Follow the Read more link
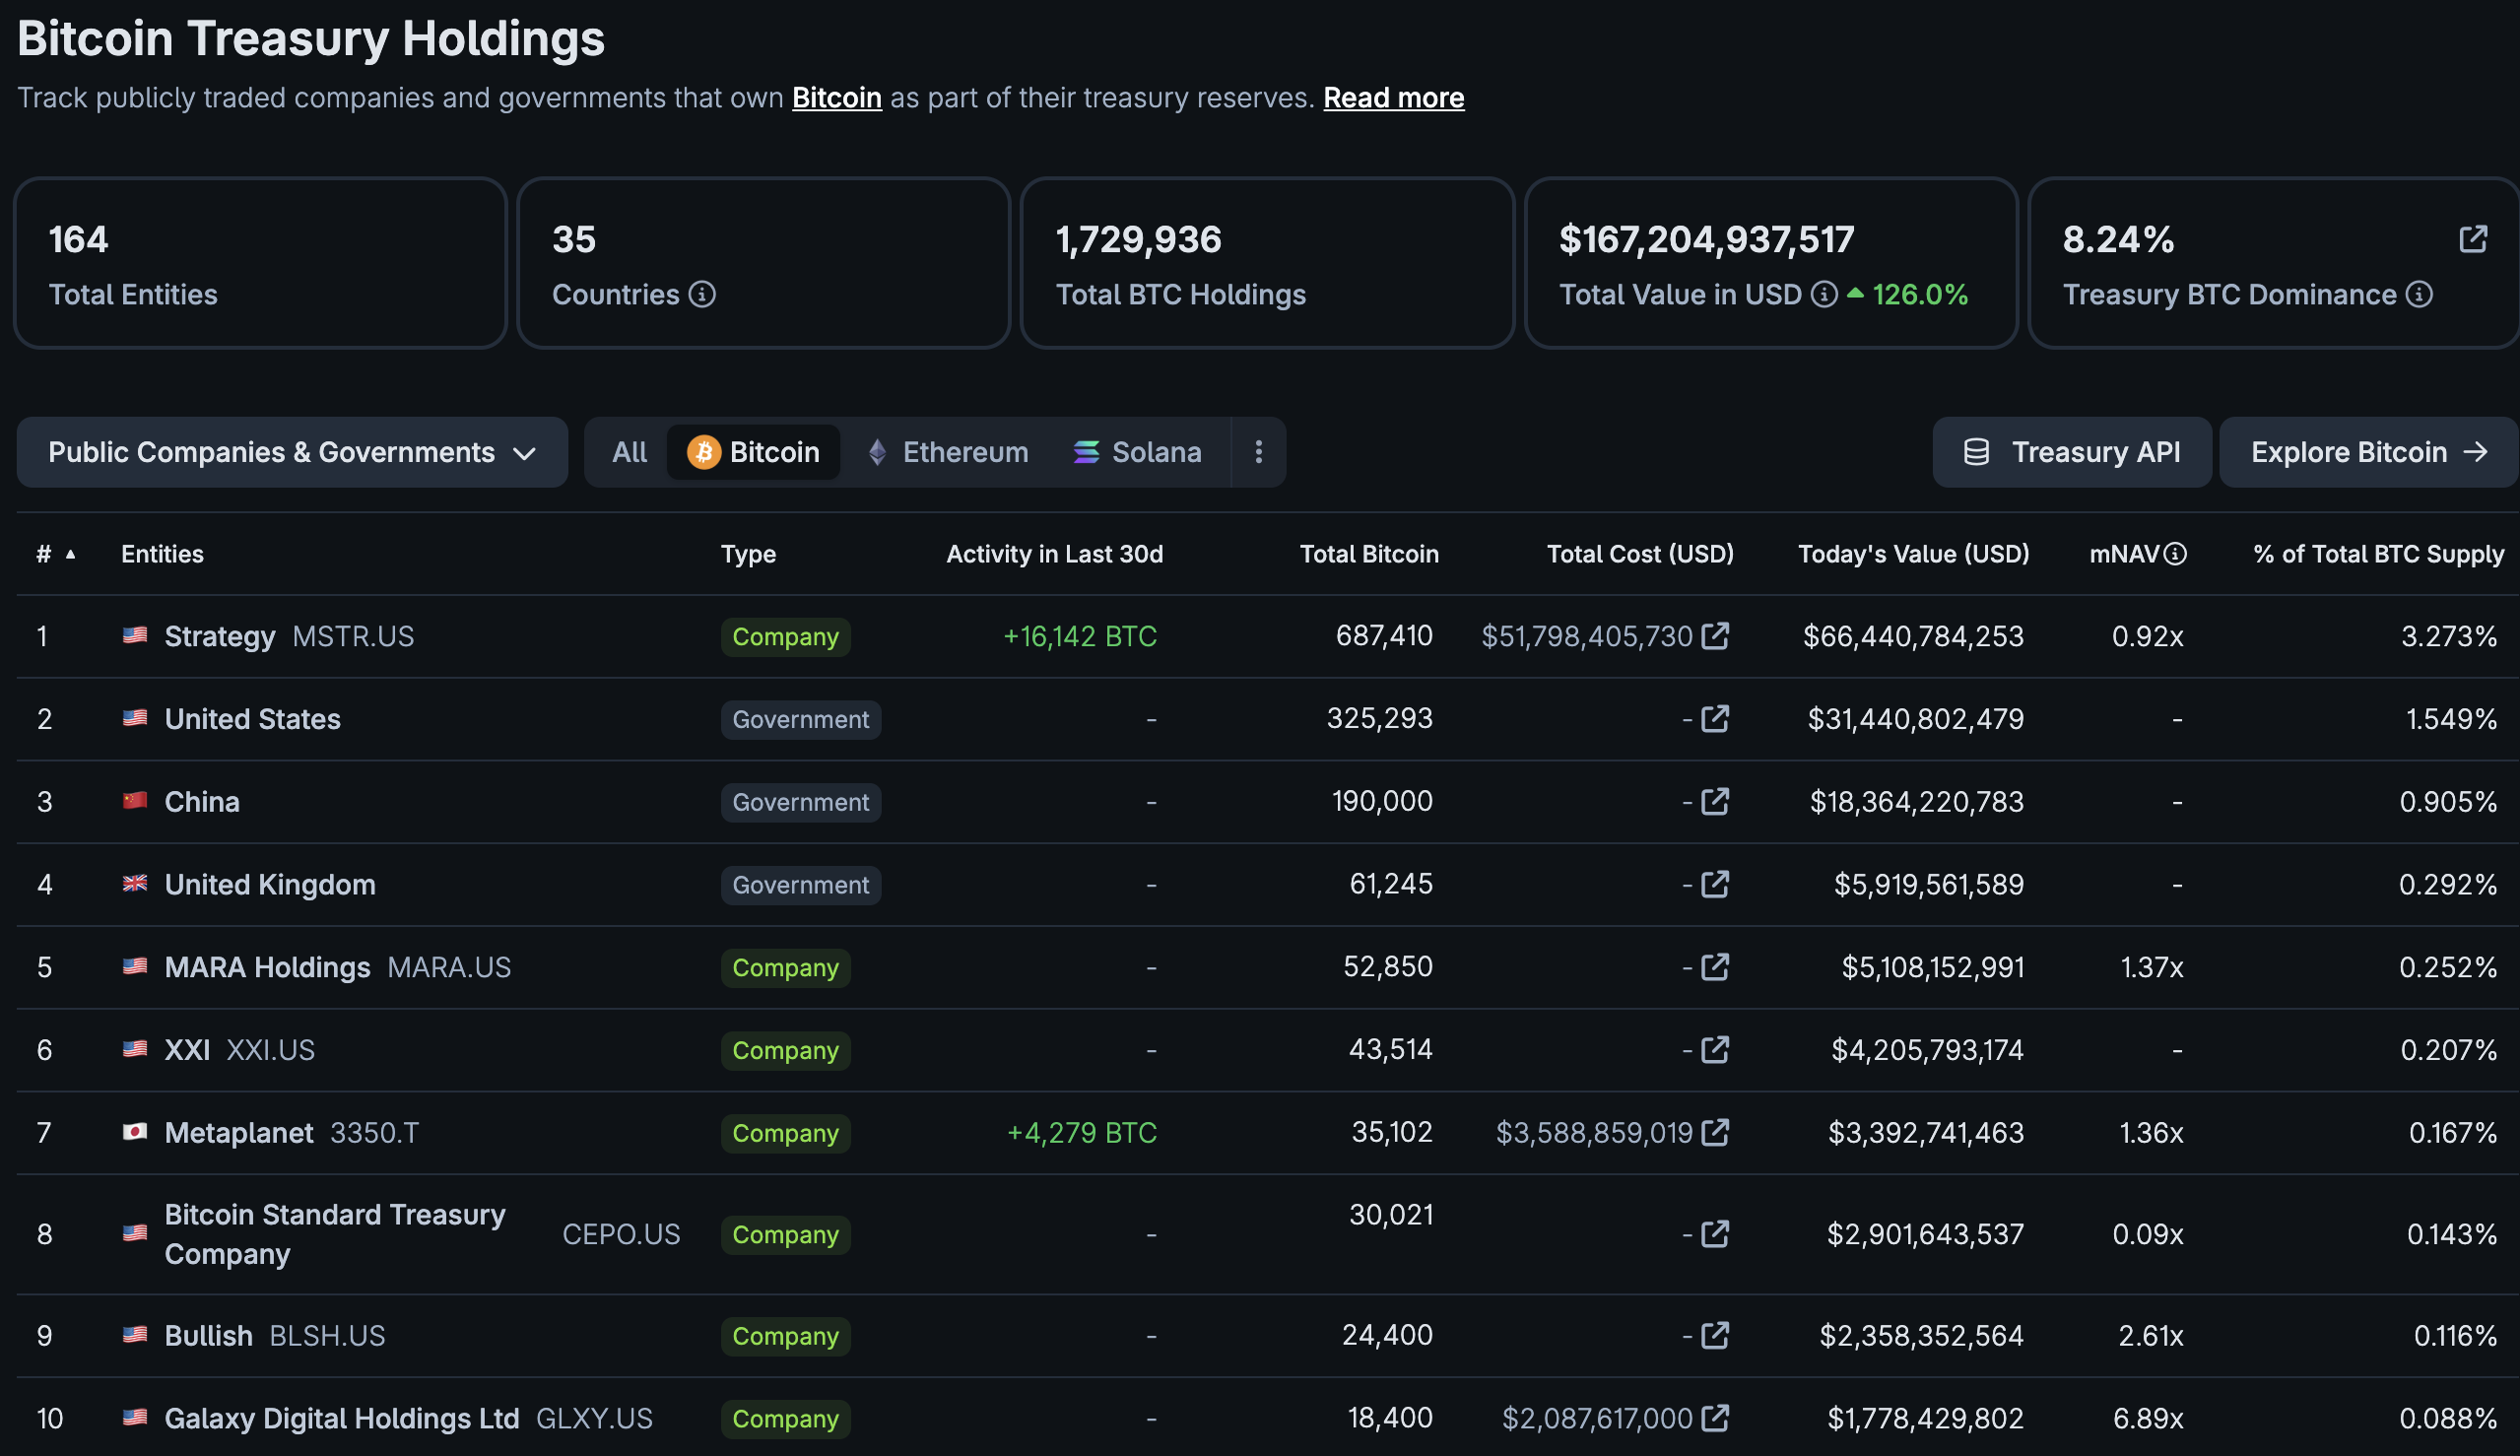Screen dimensions: 2520x1456 point(1393,98)
